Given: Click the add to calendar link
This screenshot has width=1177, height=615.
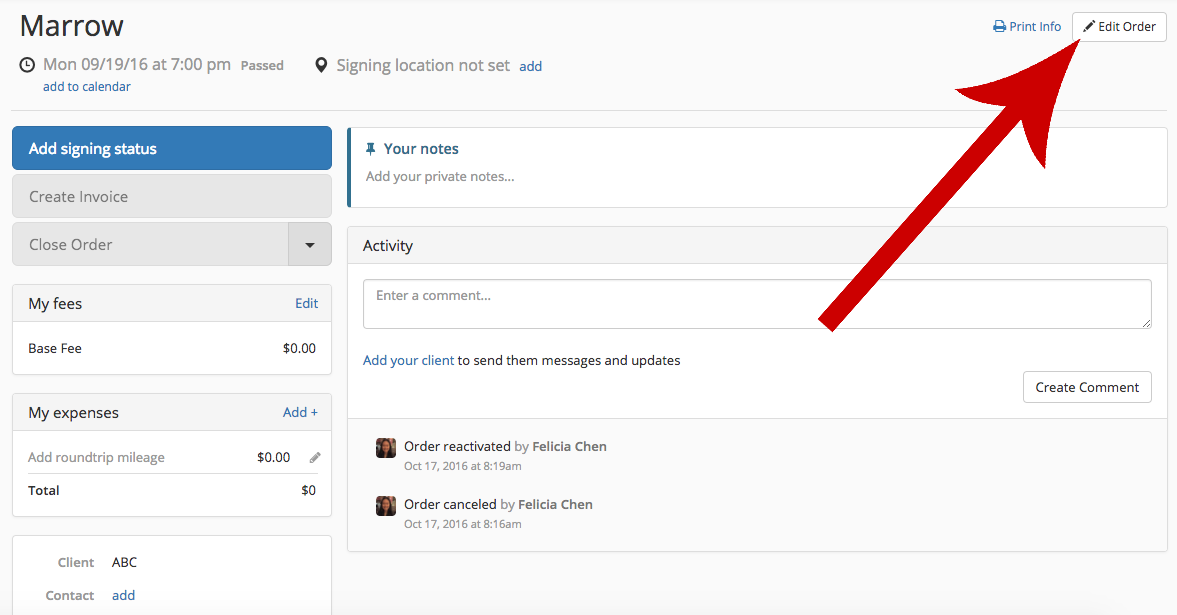Looking at the screenshot, I should pyautogui.click(x=86, y=87).
